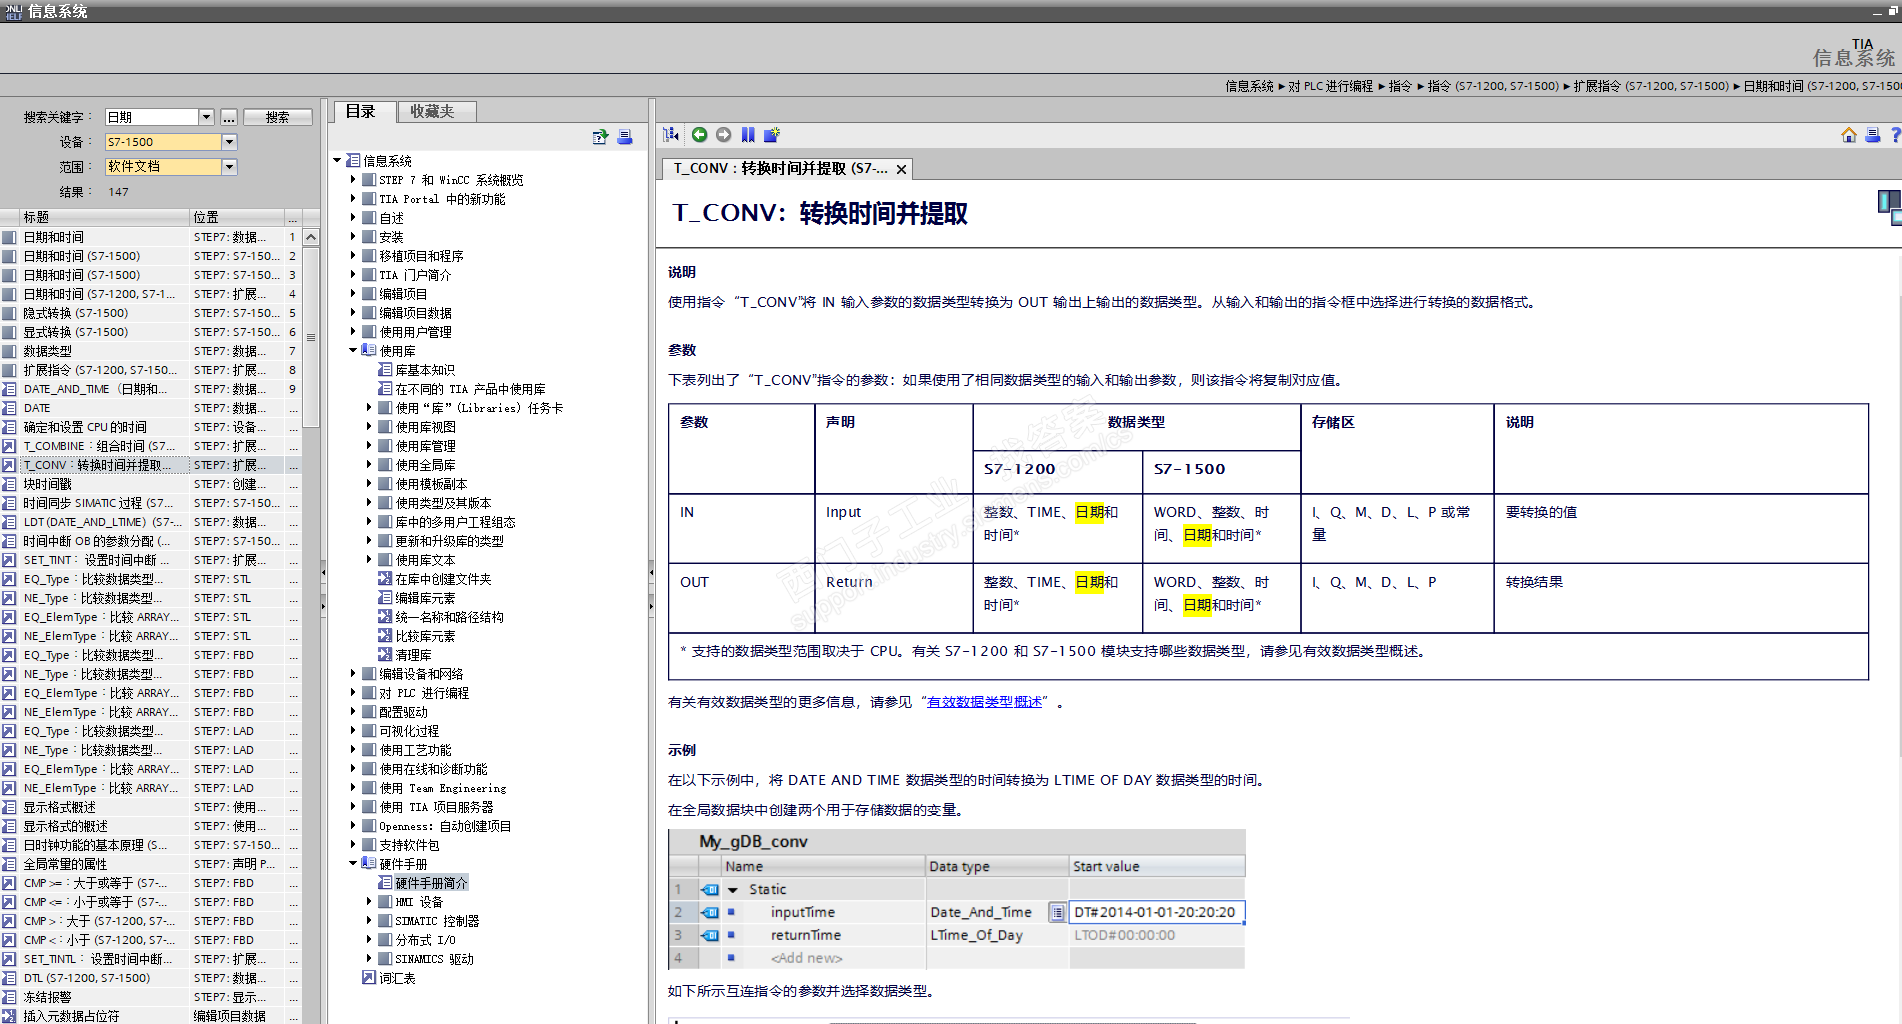Click the result icon beside 冻结报警

coord(9,997)
